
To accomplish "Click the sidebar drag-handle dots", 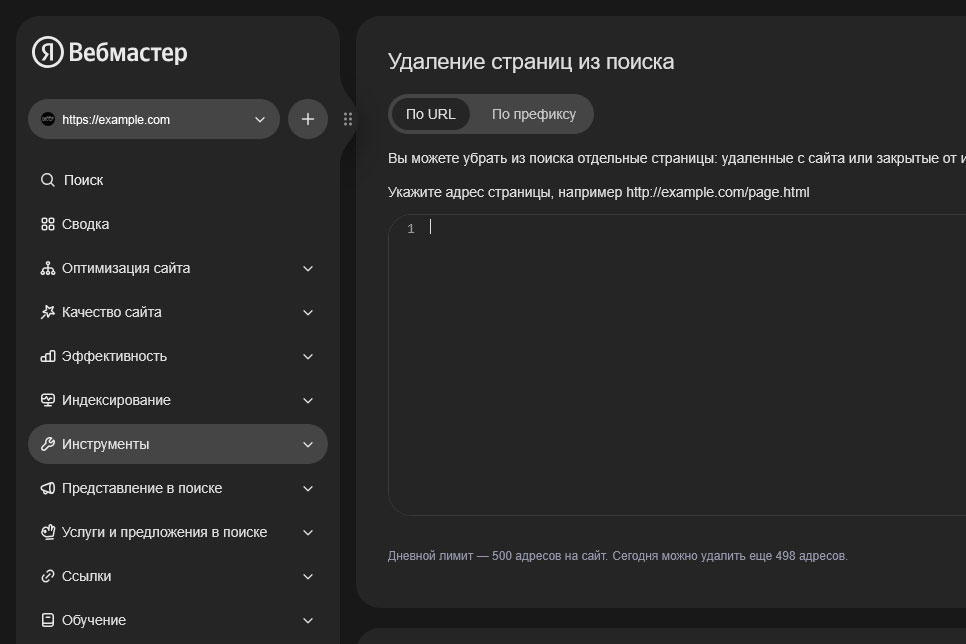I will point(348,118).
